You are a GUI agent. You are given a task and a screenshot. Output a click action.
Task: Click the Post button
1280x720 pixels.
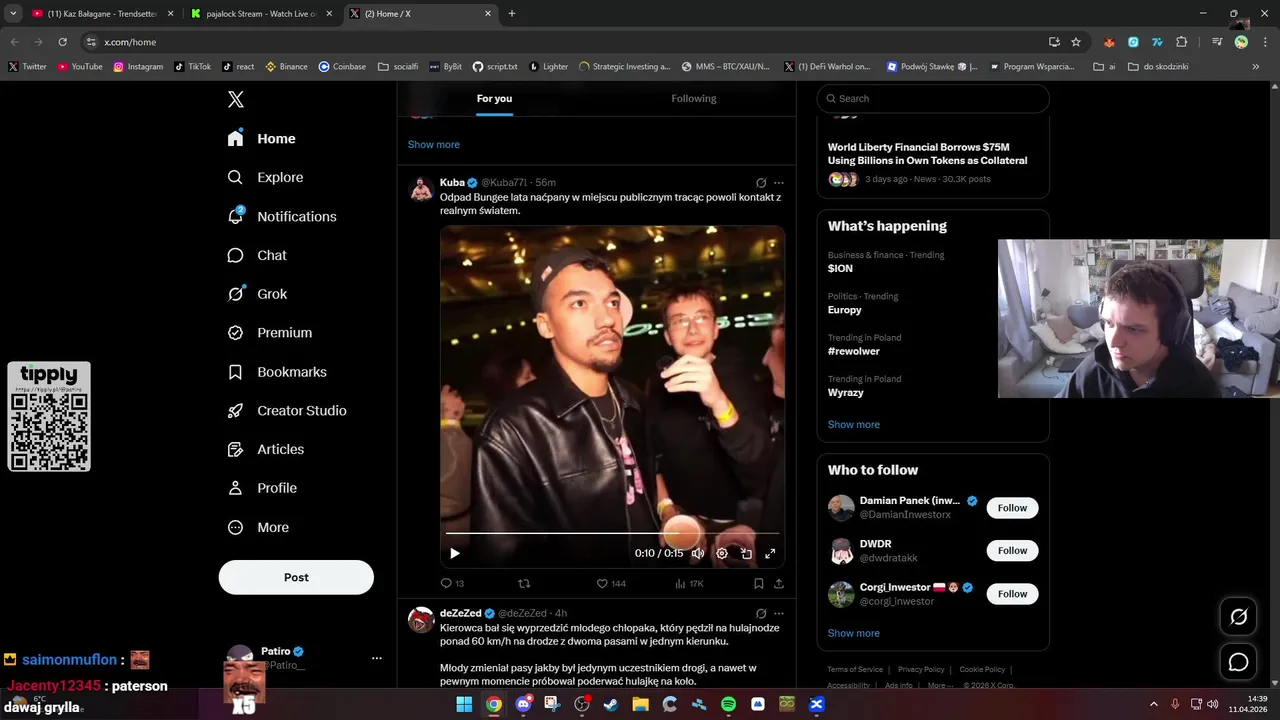pos(296,577)
